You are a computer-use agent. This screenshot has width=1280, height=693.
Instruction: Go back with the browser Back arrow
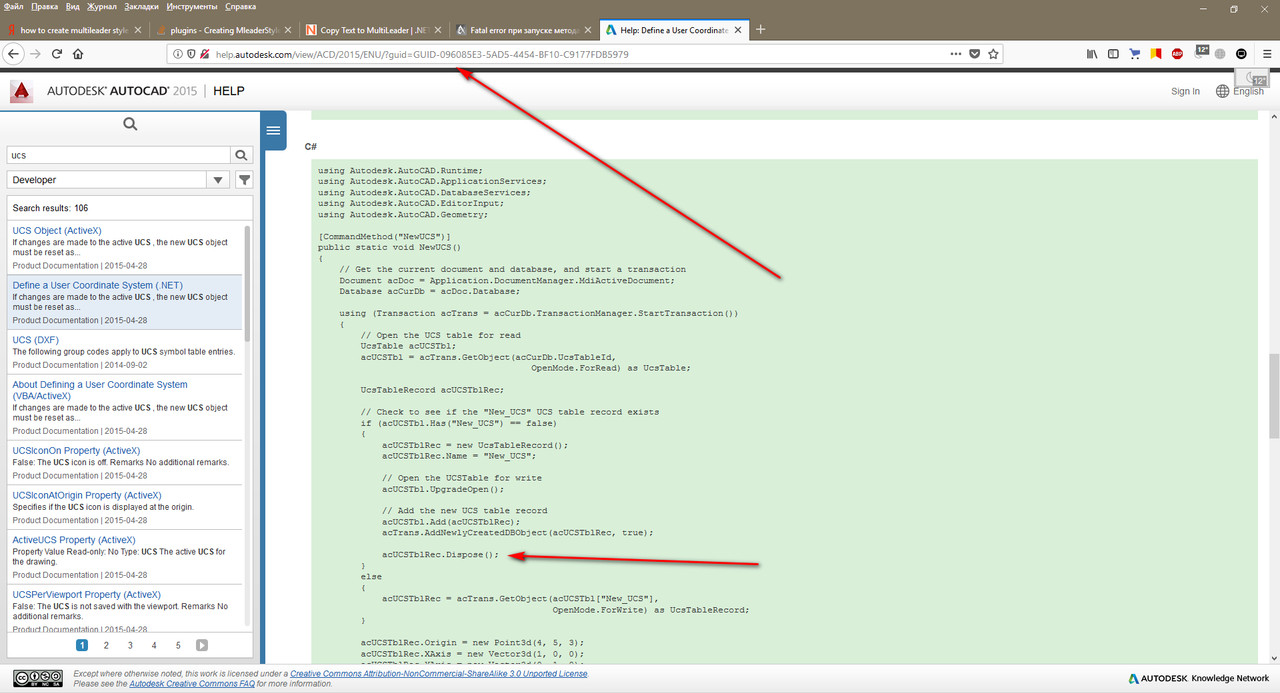(x=14, y=54)
